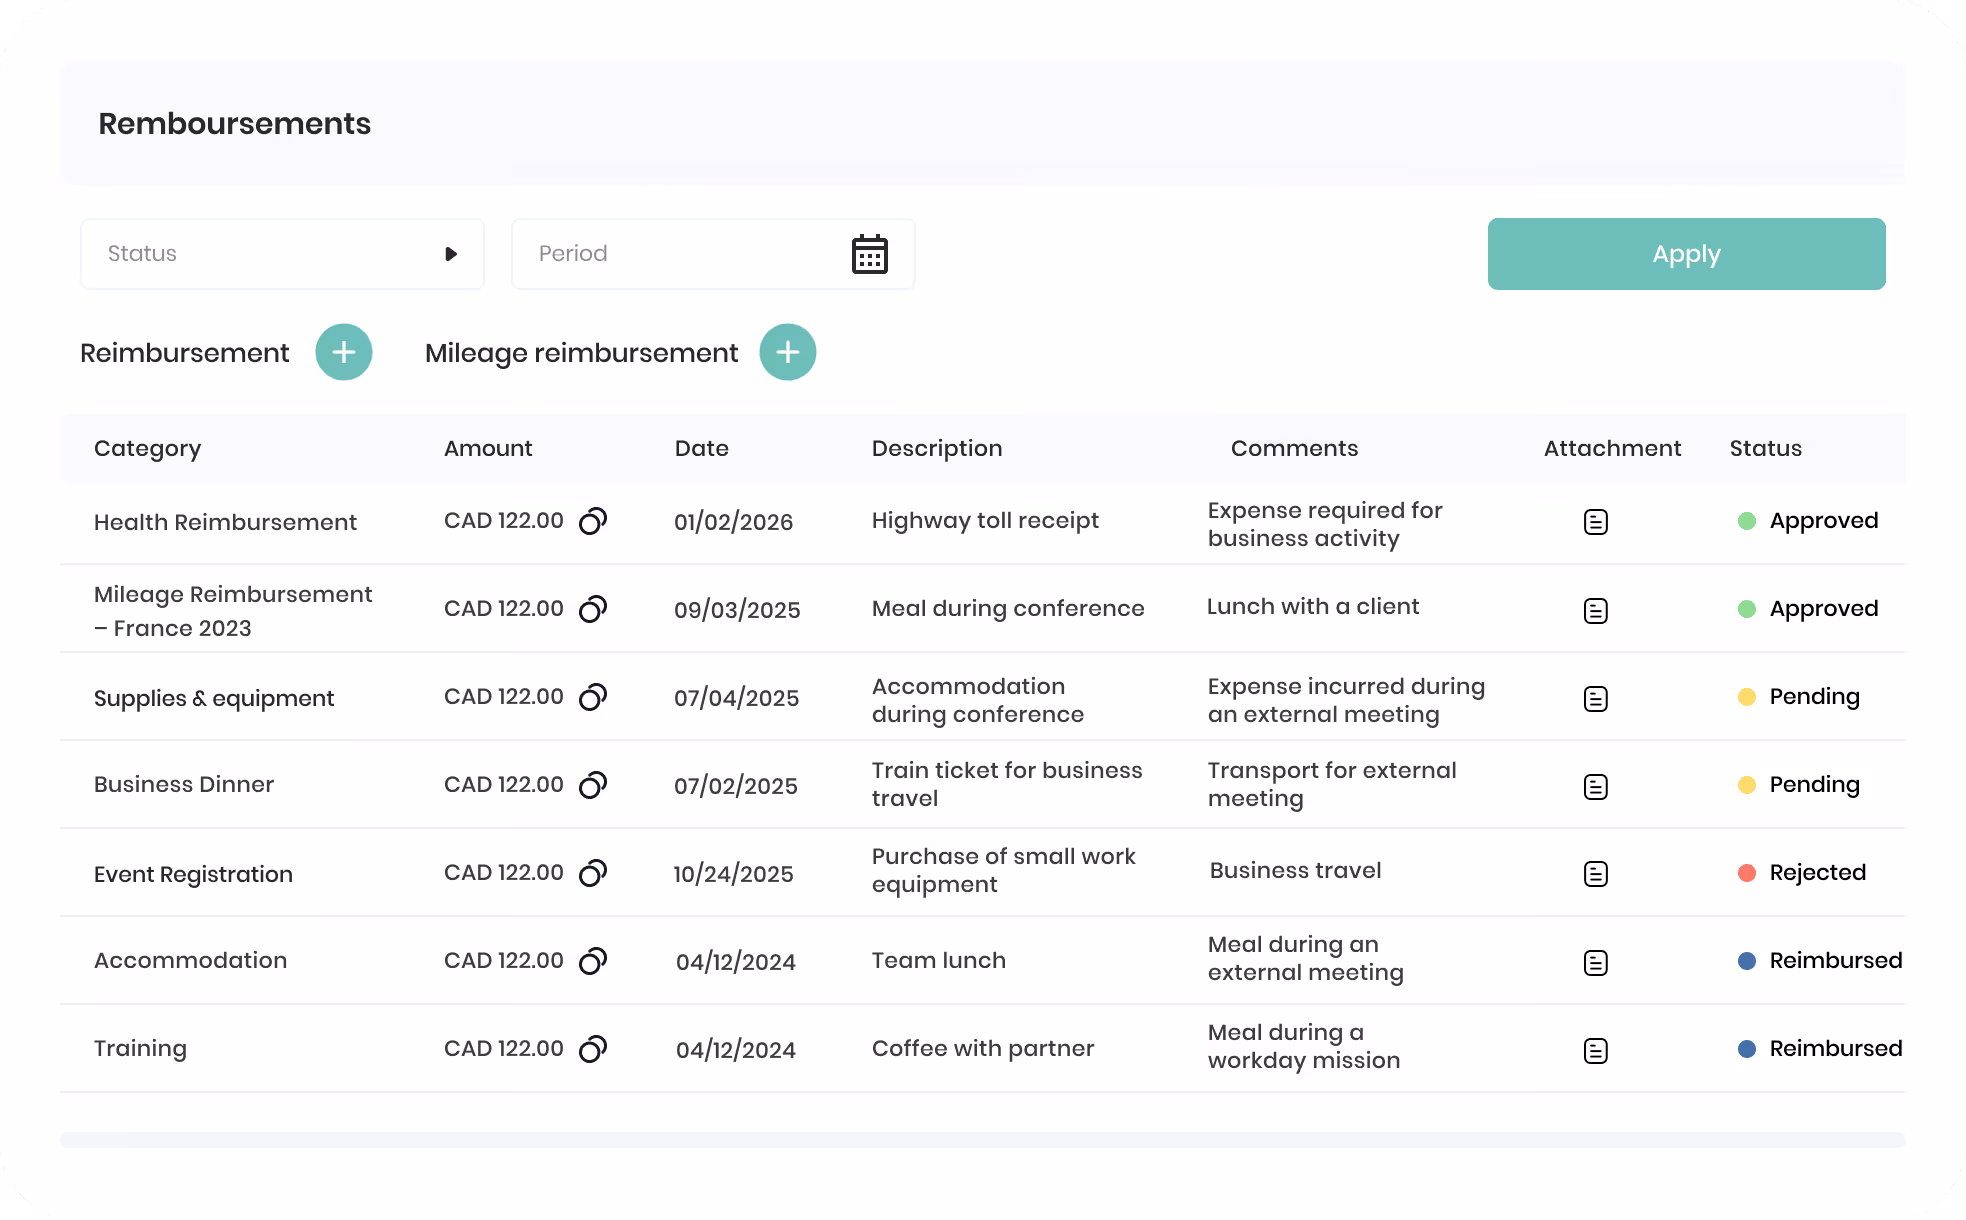Click the date 07/04/2025

(x=736, y=698)
